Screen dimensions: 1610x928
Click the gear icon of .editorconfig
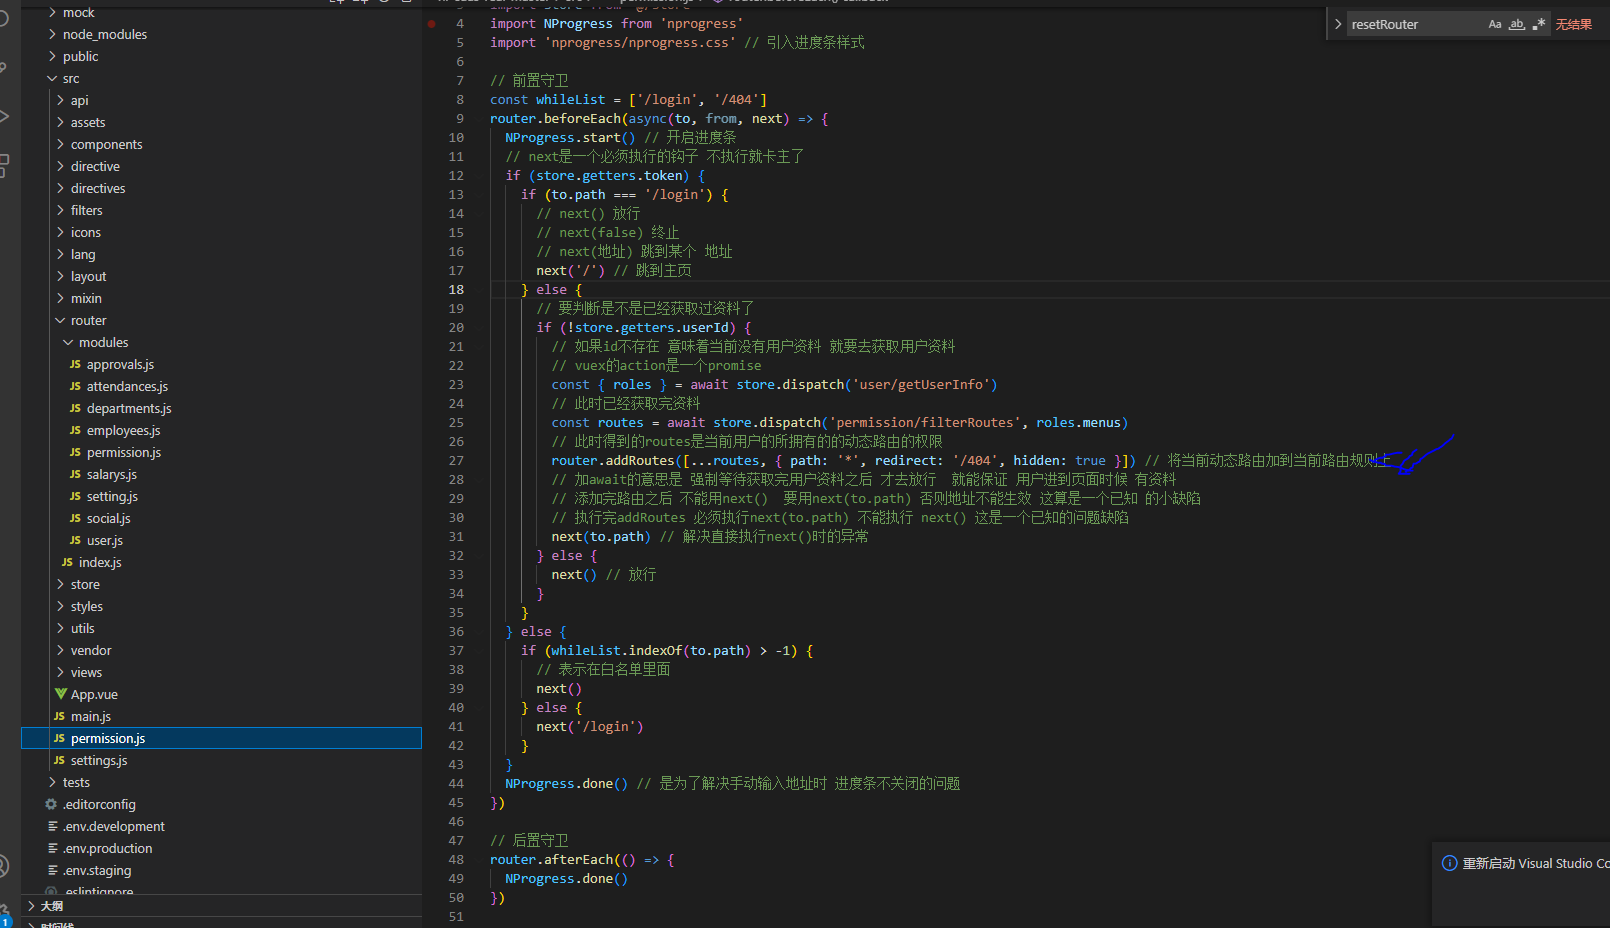tap(51, 804)
